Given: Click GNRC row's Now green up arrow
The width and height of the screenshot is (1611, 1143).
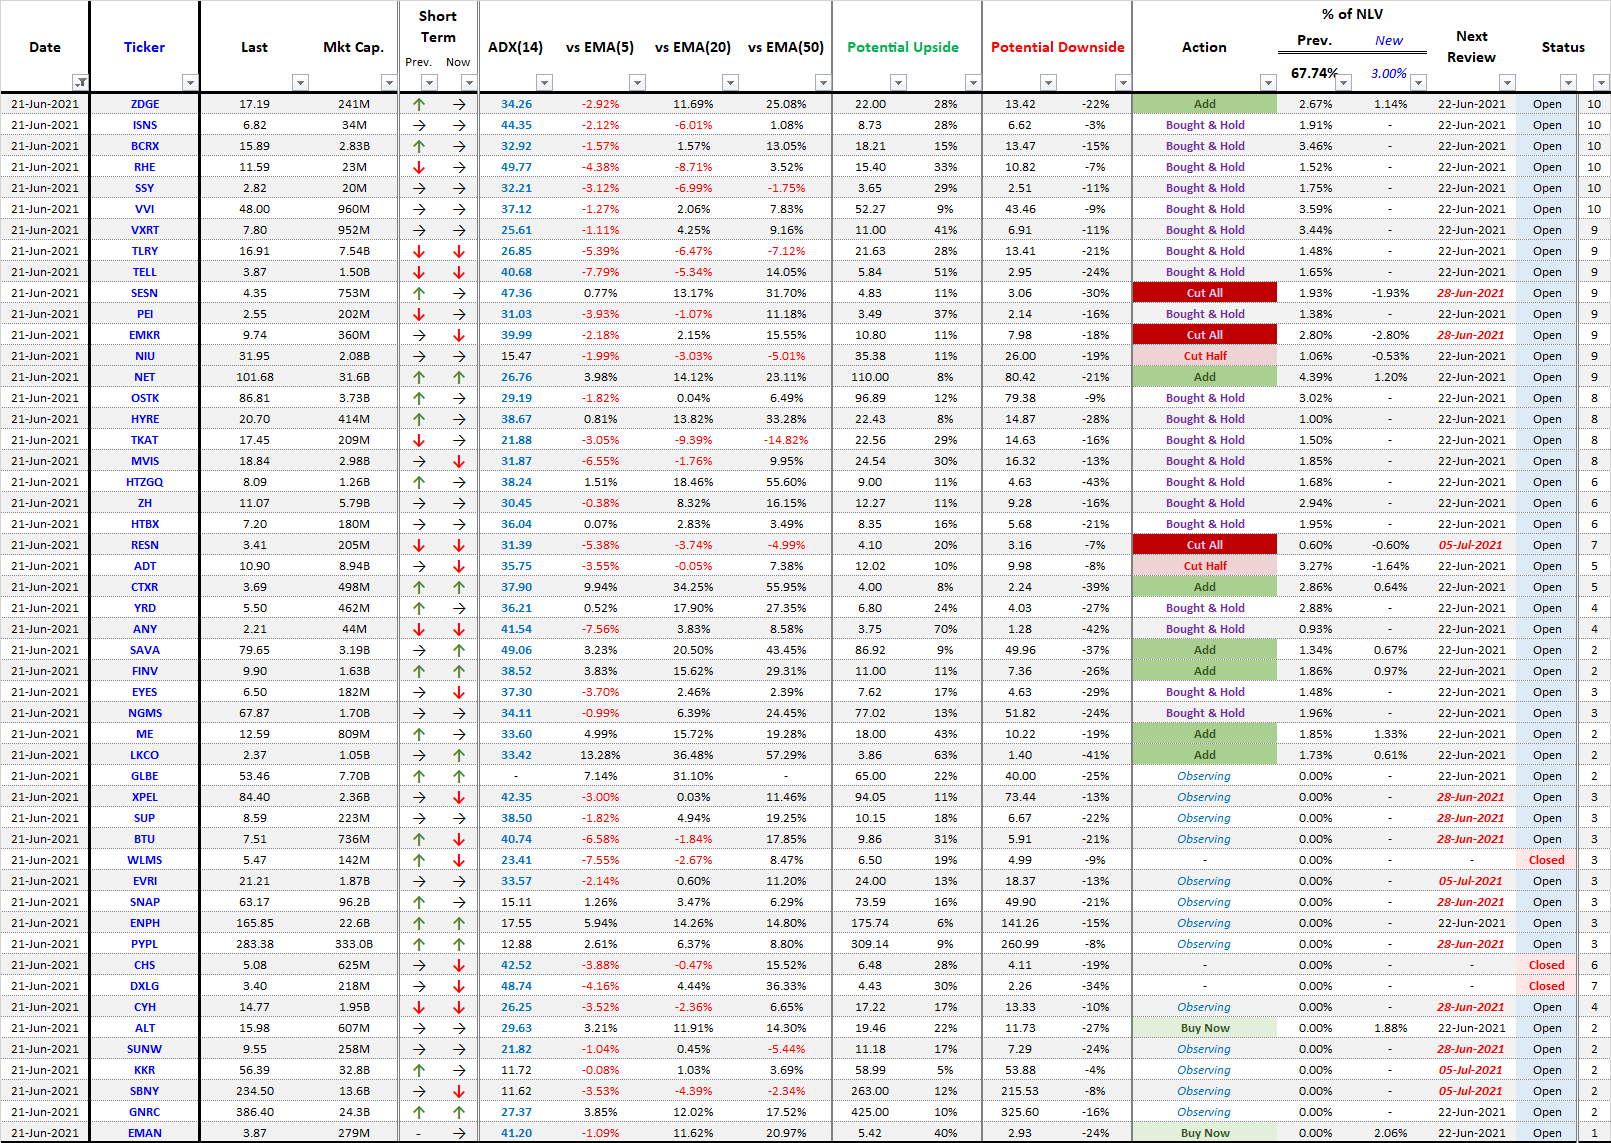Looking at the screenshot, I should (459, 1112).
